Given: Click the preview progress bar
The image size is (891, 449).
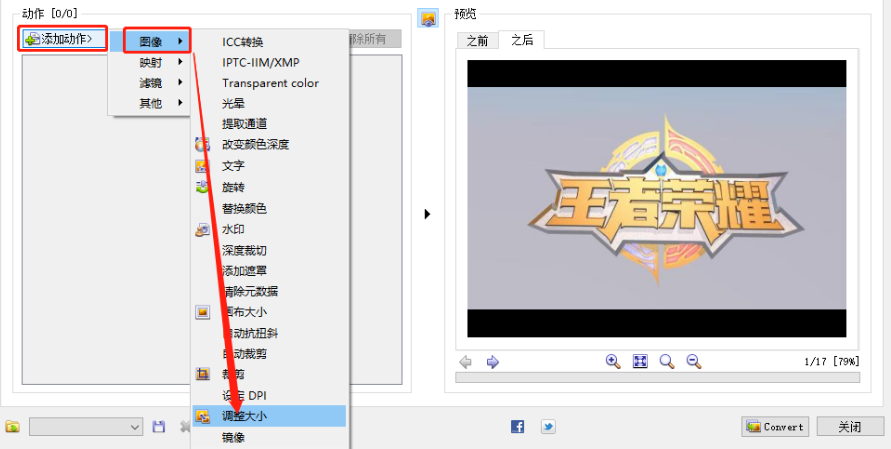Looking at the screenshot, I should point(657,377).
